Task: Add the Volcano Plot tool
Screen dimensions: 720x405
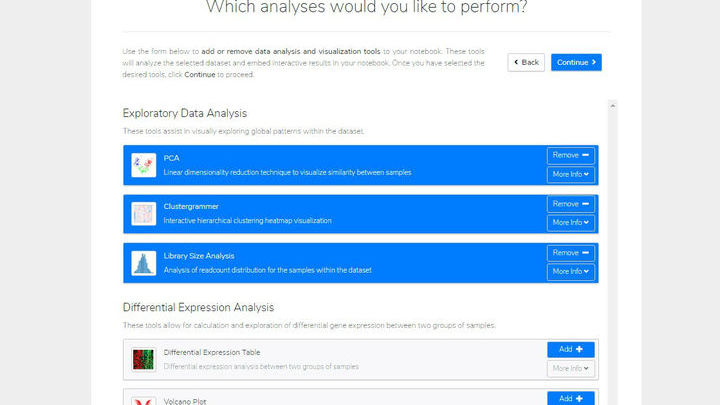Action: 571,398
